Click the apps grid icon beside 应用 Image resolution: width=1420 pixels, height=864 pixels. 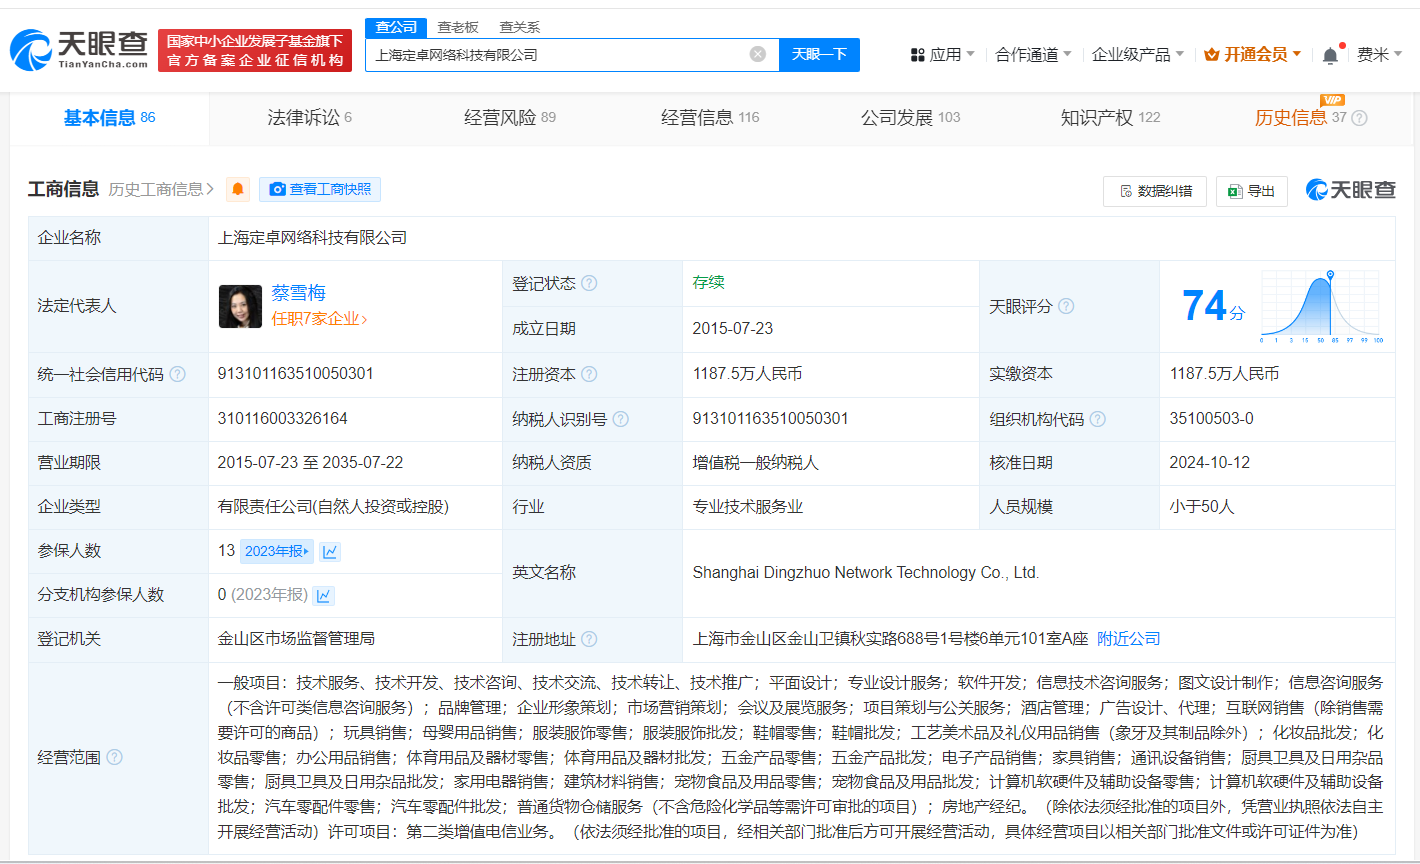[x=917, y=54]
